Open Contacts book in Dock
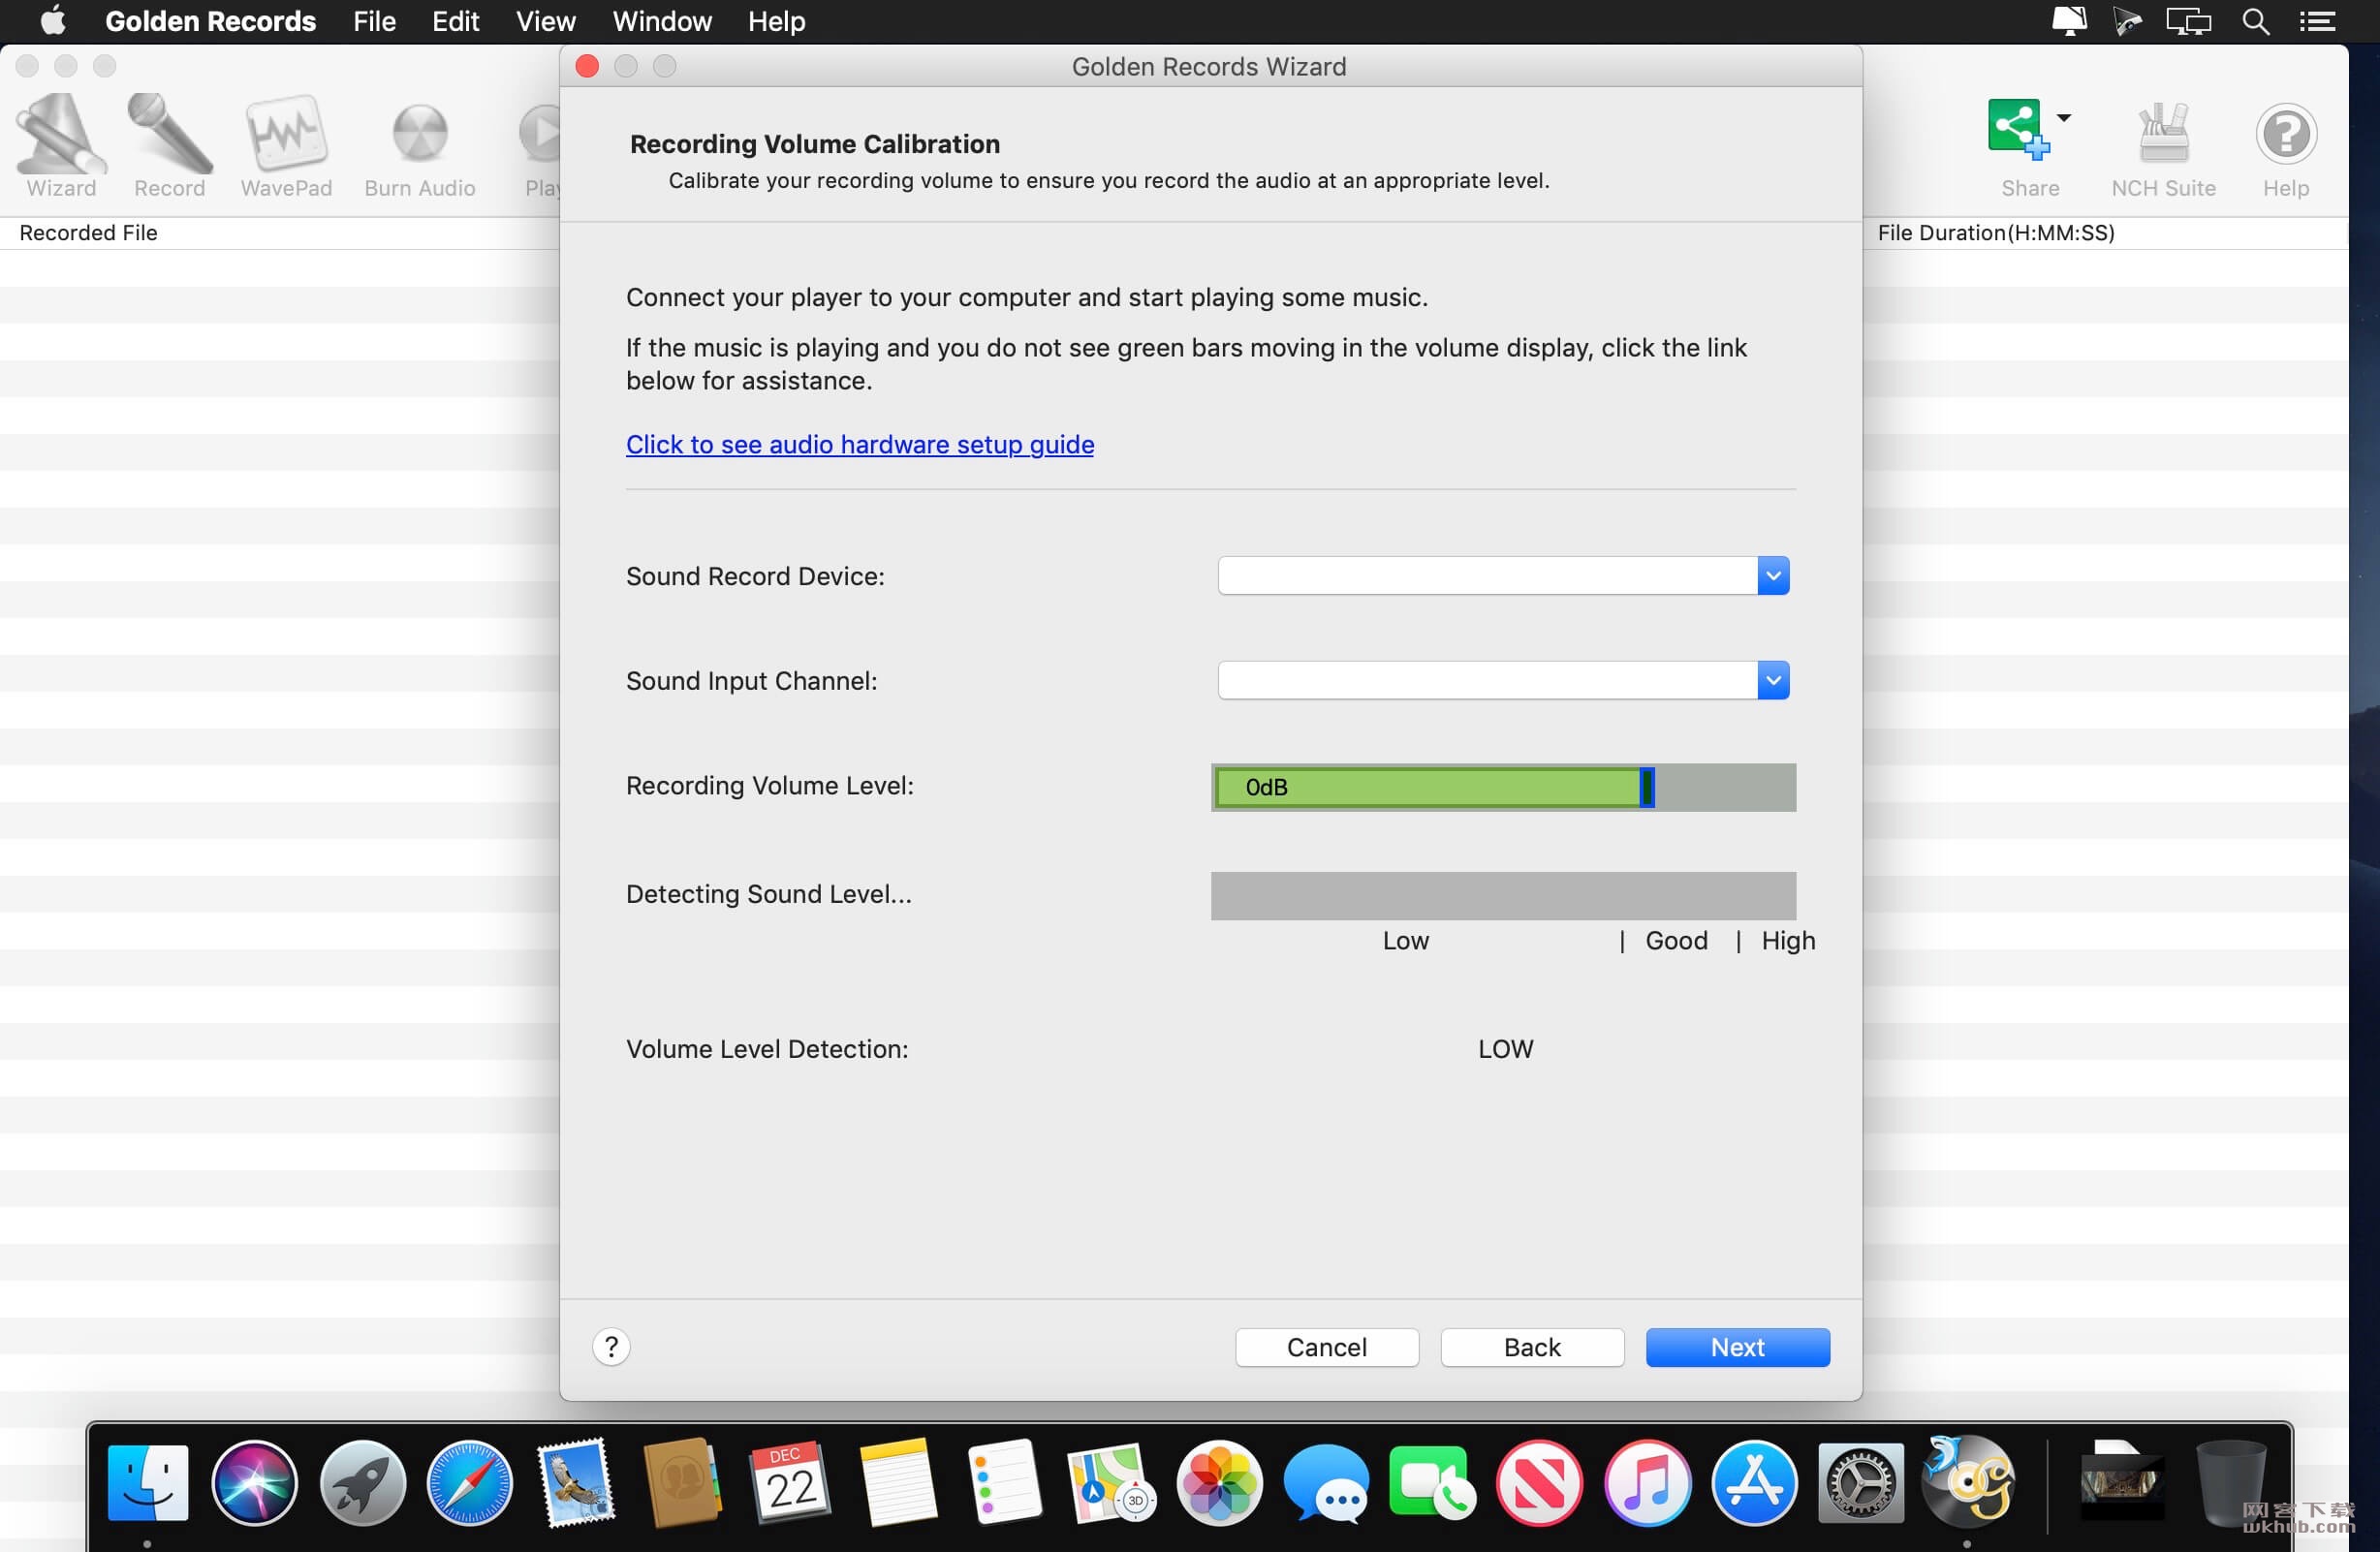This screenshot has height=1552, width=2380. (683, 1482)
